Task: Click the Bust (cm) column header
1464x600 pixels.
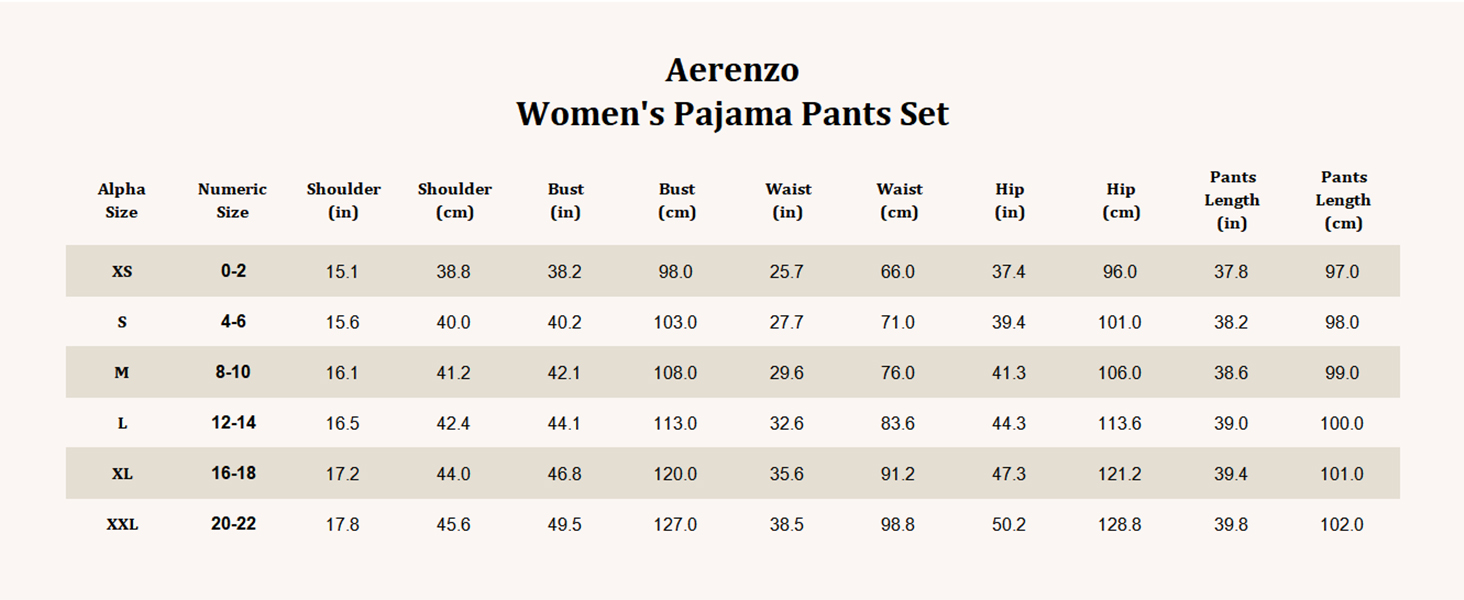Action: point(677,200)
